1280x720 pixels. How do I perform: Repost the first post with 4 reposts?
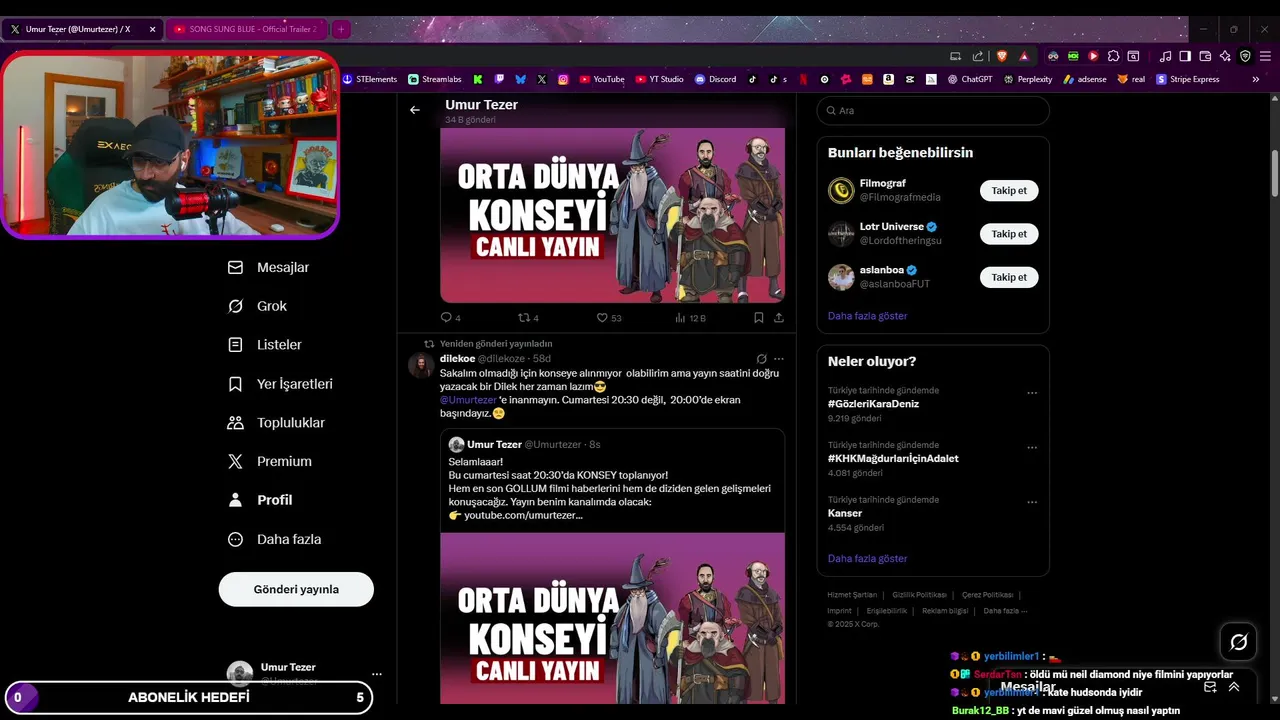coord(528,318)
